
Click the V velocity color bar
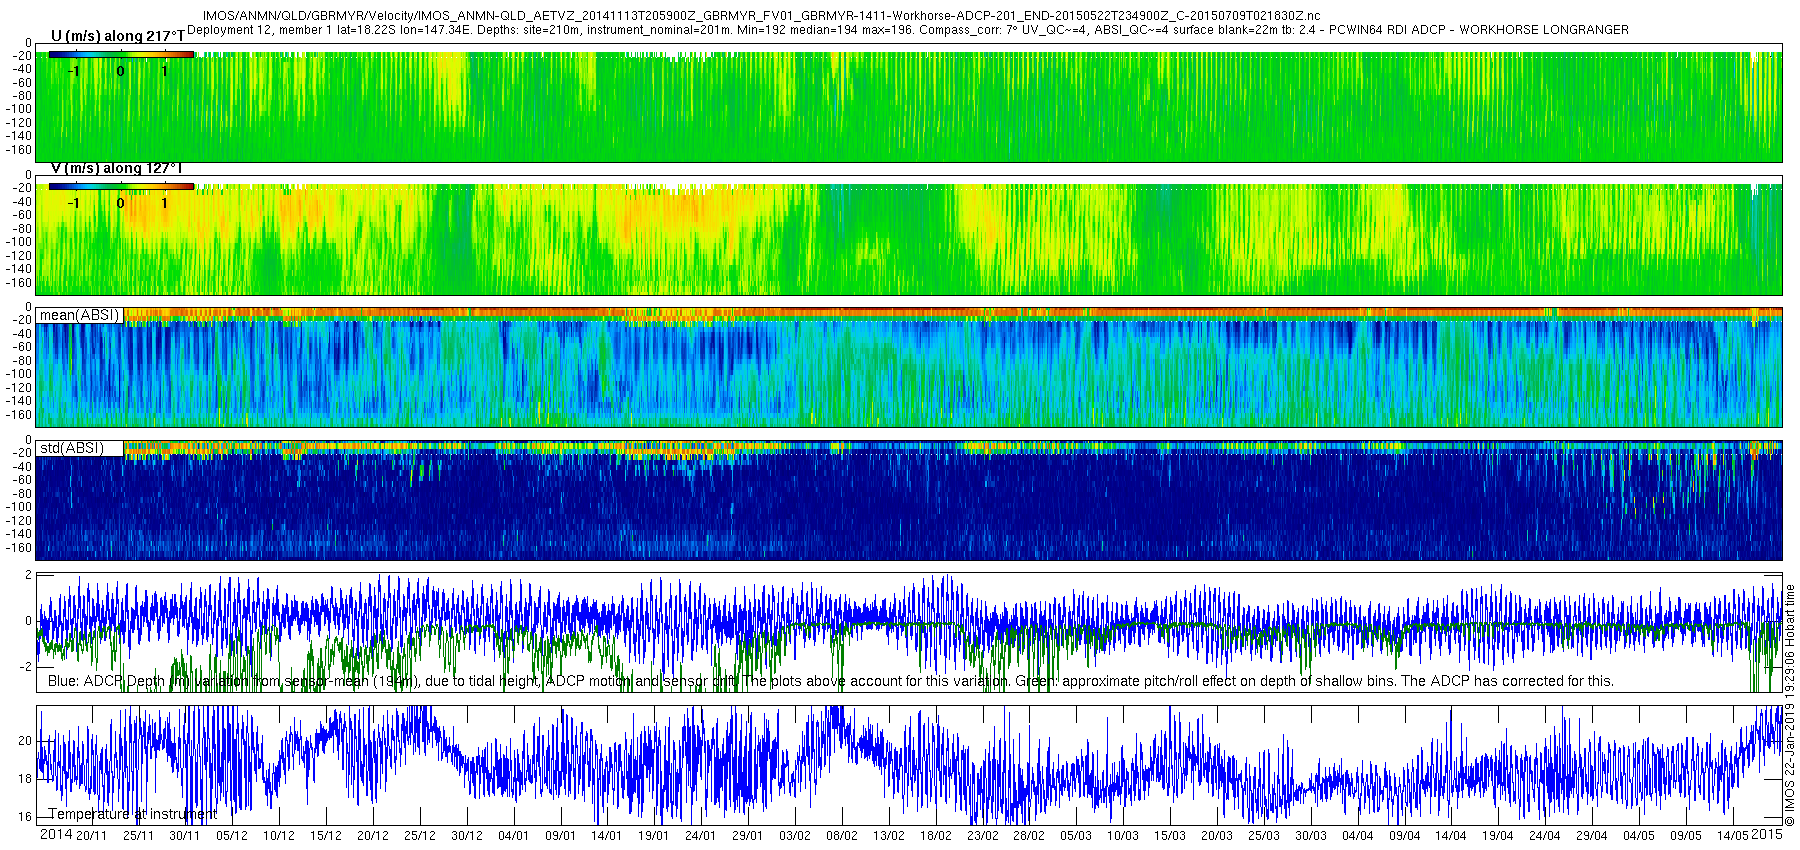pos(121,186)
